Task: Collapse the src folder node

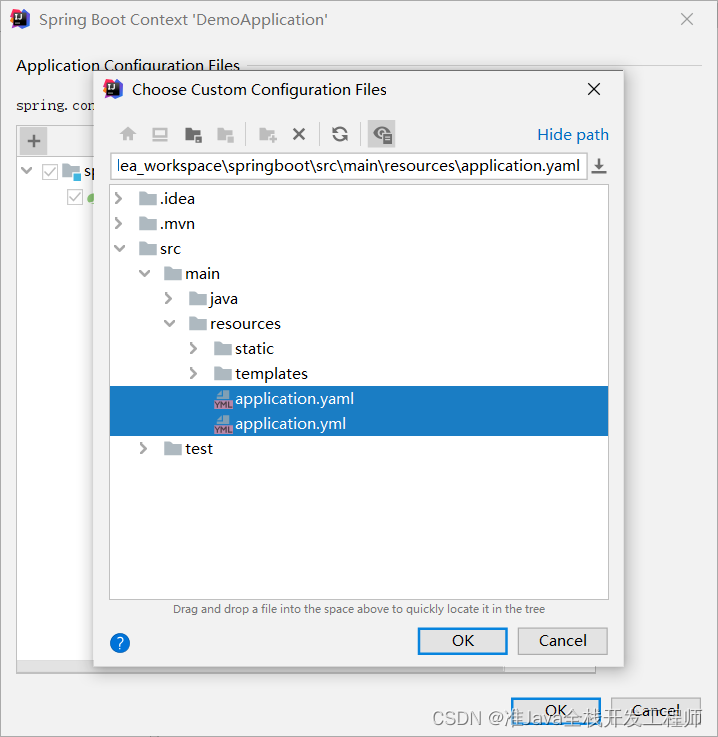Action: tap(120, 248)
